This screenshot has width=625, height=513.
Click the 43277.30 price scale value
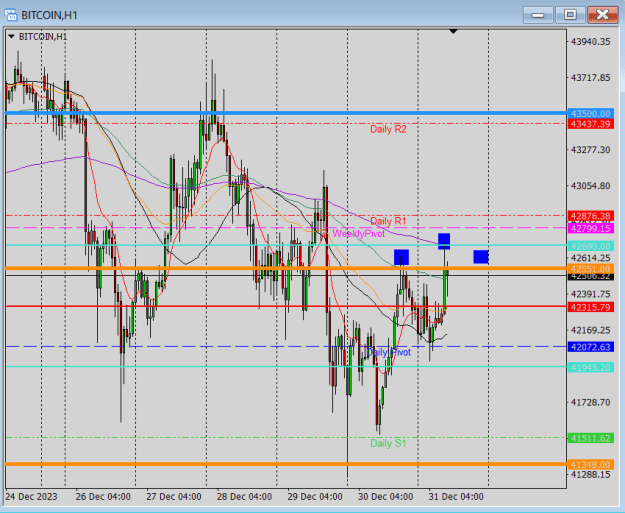591,150
